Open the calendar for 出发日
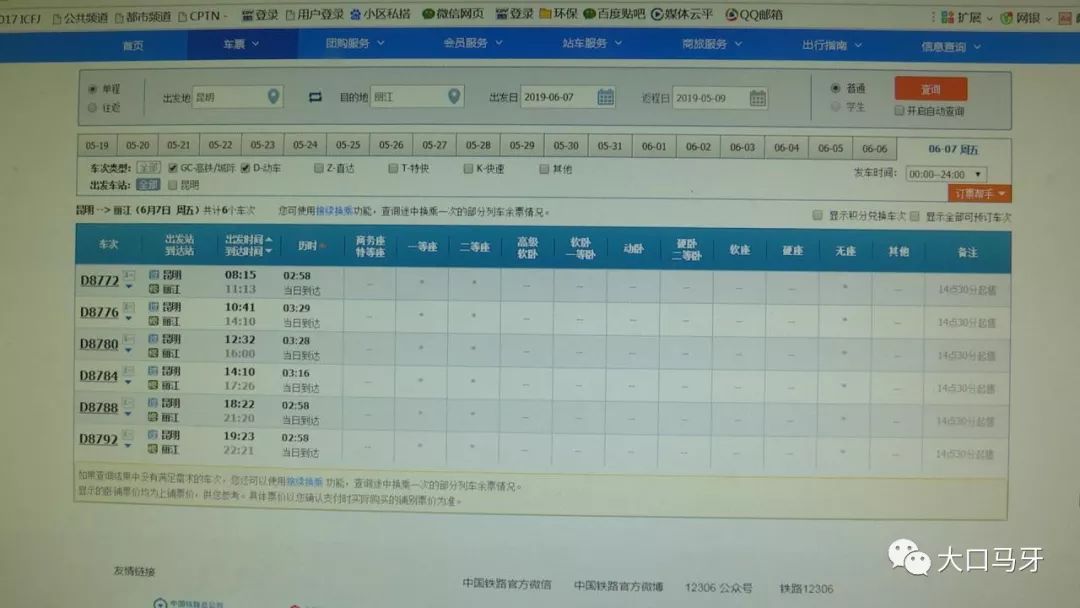The width and height of the screenshot is (1080, 608). tap(605, 97)
